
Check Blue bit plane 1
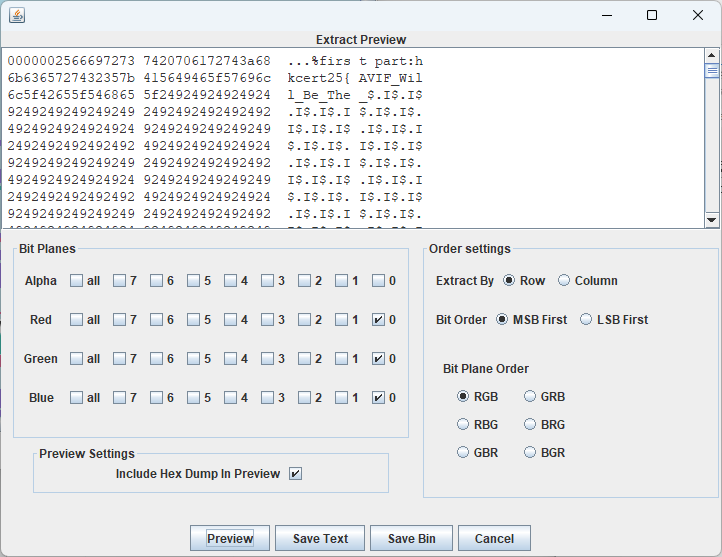click(341, 398)
